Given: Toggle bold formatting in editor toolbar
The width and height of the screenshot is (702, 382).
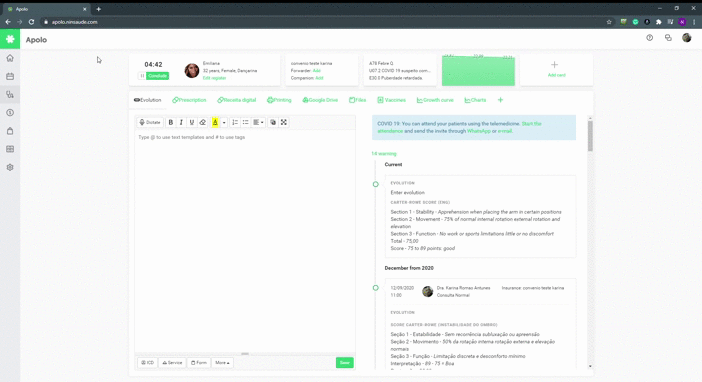Looking at the screenshot, I should click(171, 122).
